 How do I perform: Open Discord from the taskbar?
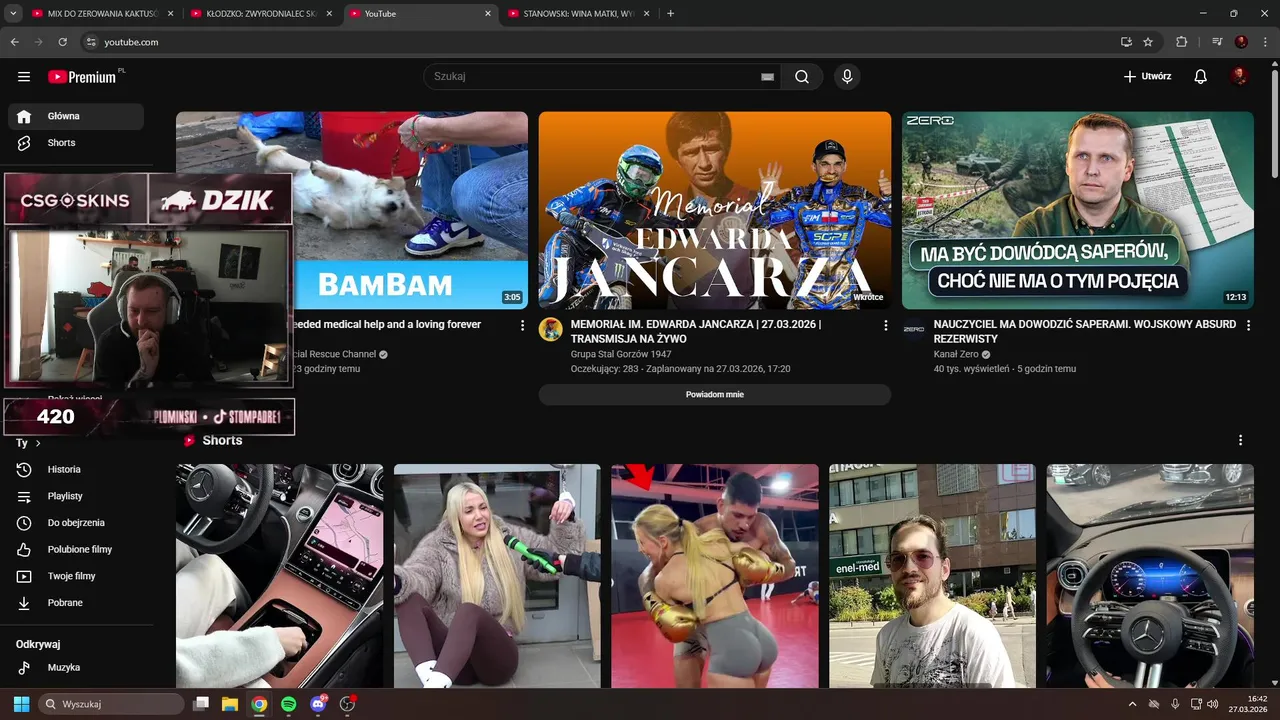318,704
